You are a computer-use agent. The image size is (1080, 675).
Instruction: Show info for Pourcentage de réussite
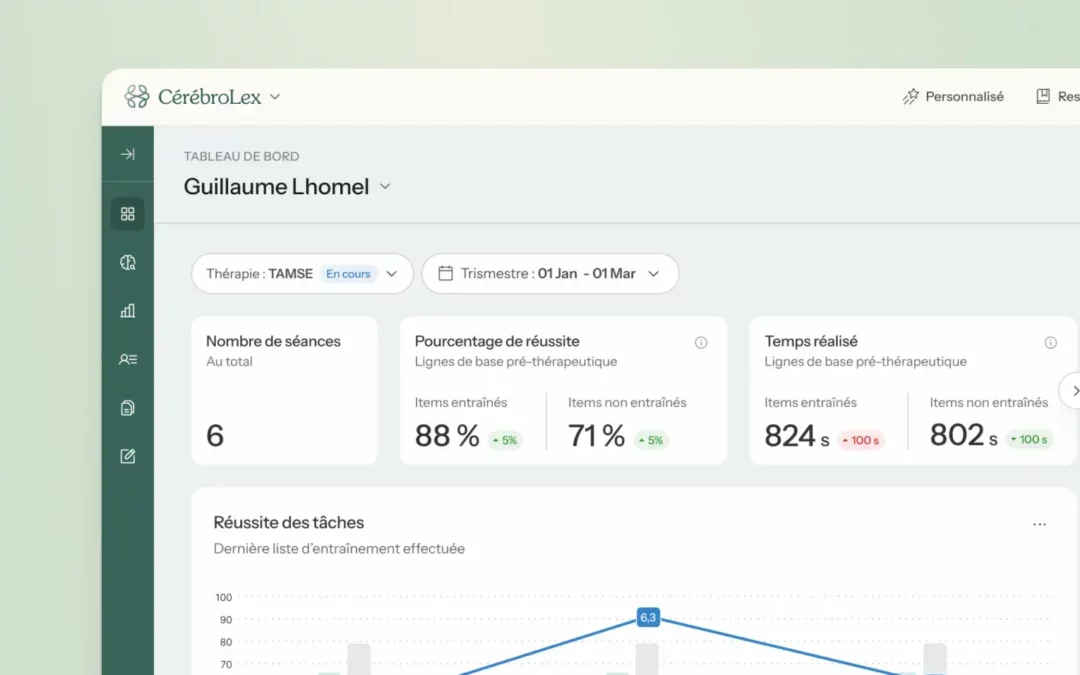[700, 342]
